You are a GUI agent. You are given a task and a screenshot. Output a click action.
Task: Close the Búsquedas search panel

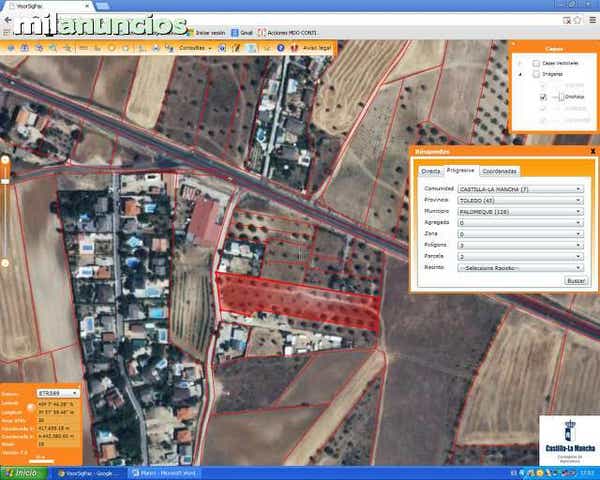coord(593,151)
